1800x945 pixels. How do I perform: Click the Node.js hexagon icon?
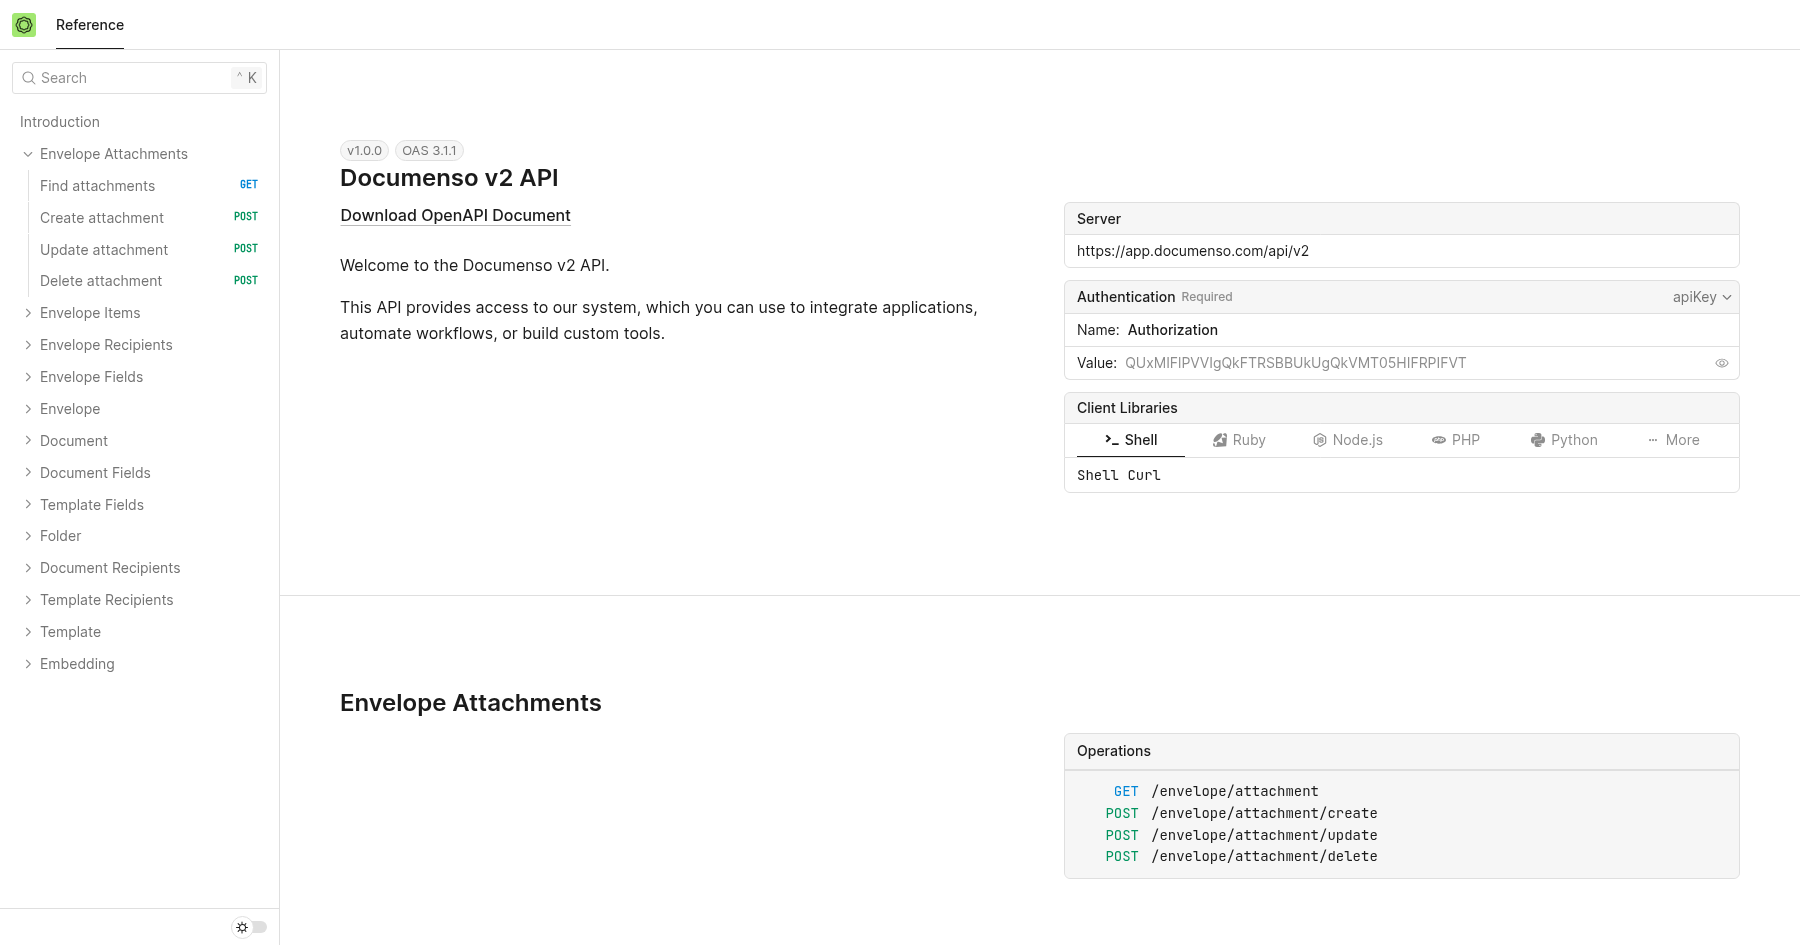pos(1320,440)
